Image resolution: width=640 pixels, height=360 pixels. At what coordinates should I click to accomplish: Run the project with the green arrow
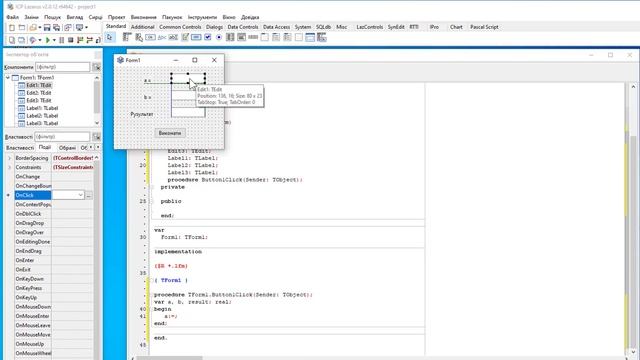47,40
